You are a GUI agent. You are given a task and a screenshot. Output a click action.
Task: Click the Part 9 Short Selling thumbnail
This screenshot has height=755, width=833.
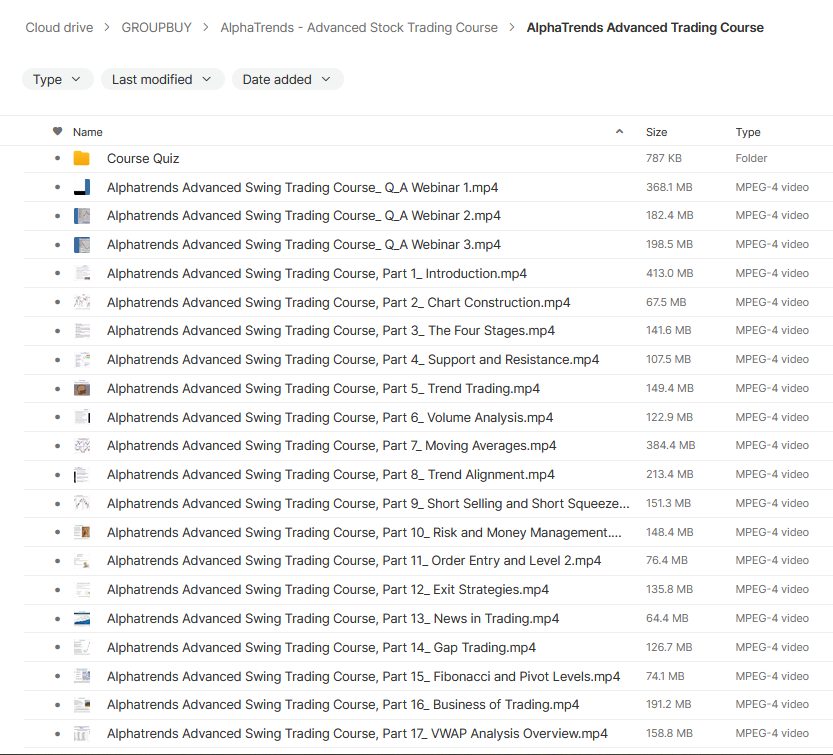tap(81, 503)
